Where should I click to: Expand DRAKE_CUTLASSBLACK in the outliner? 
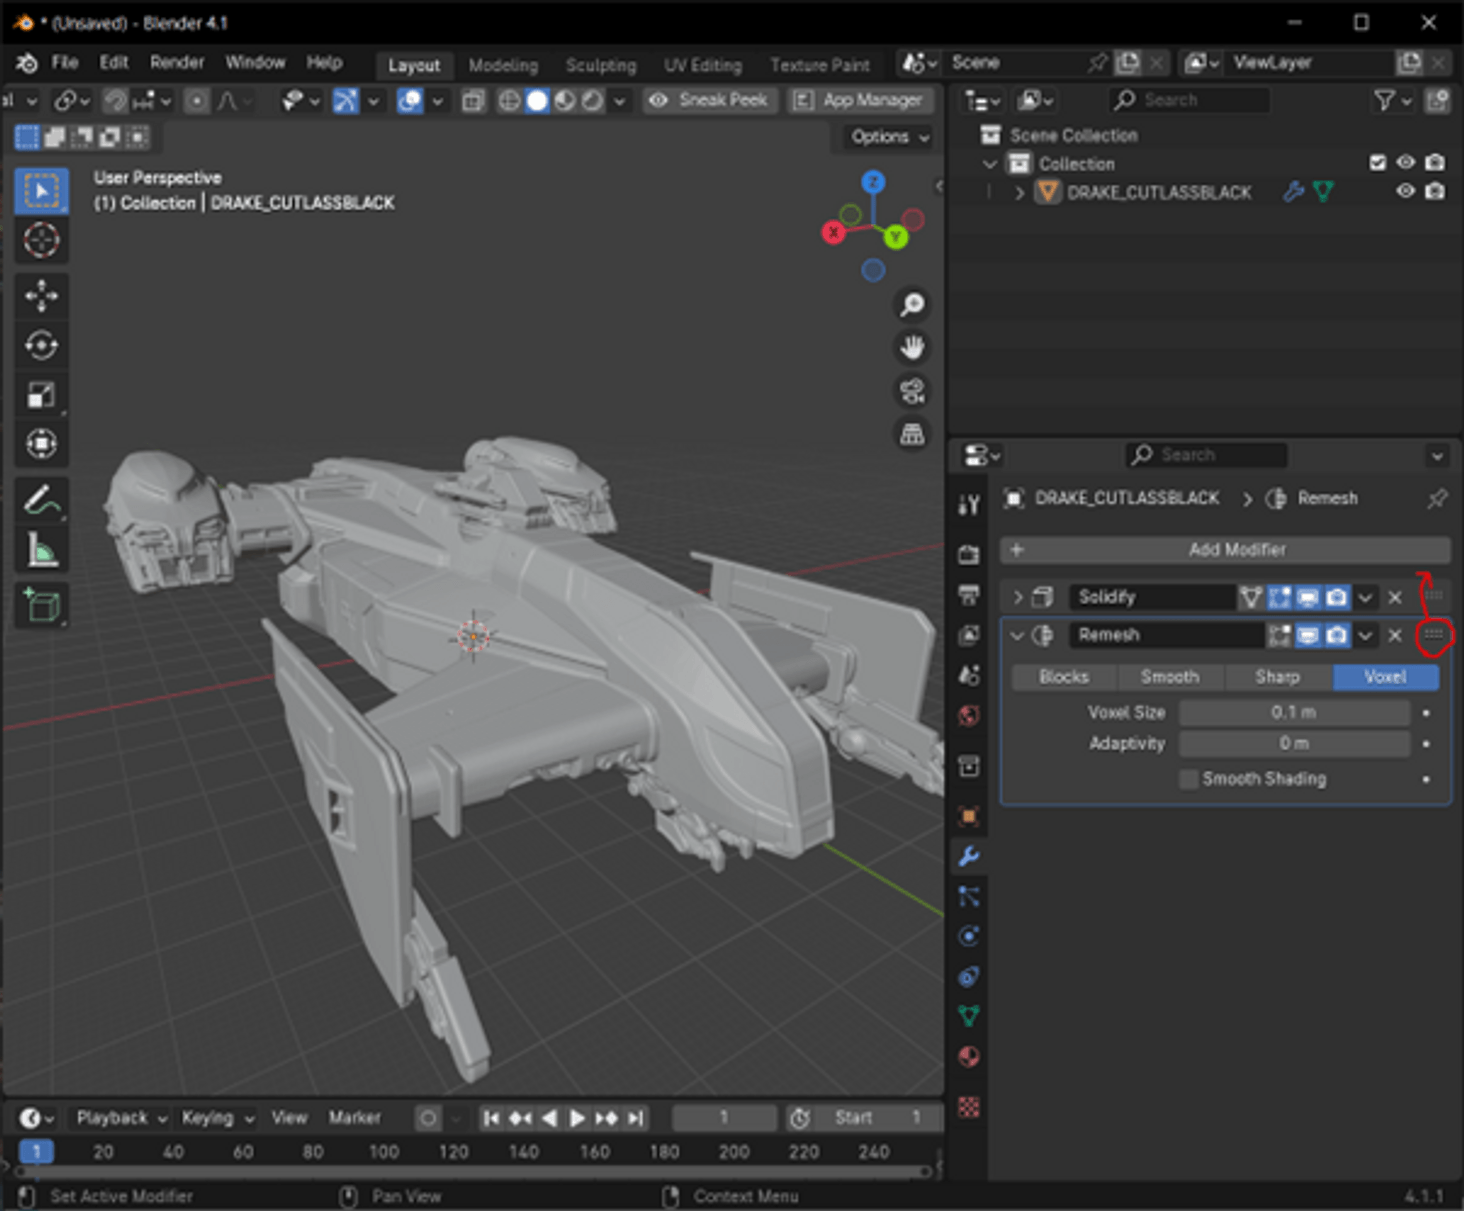[x=1019, y=192]
